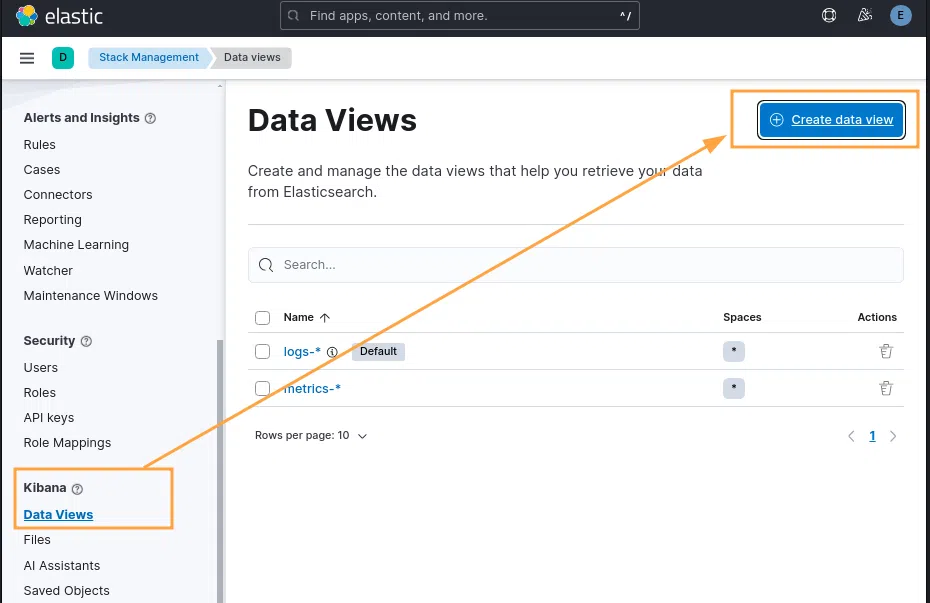Toggle the select all rows checkbox

coord(262,318)
